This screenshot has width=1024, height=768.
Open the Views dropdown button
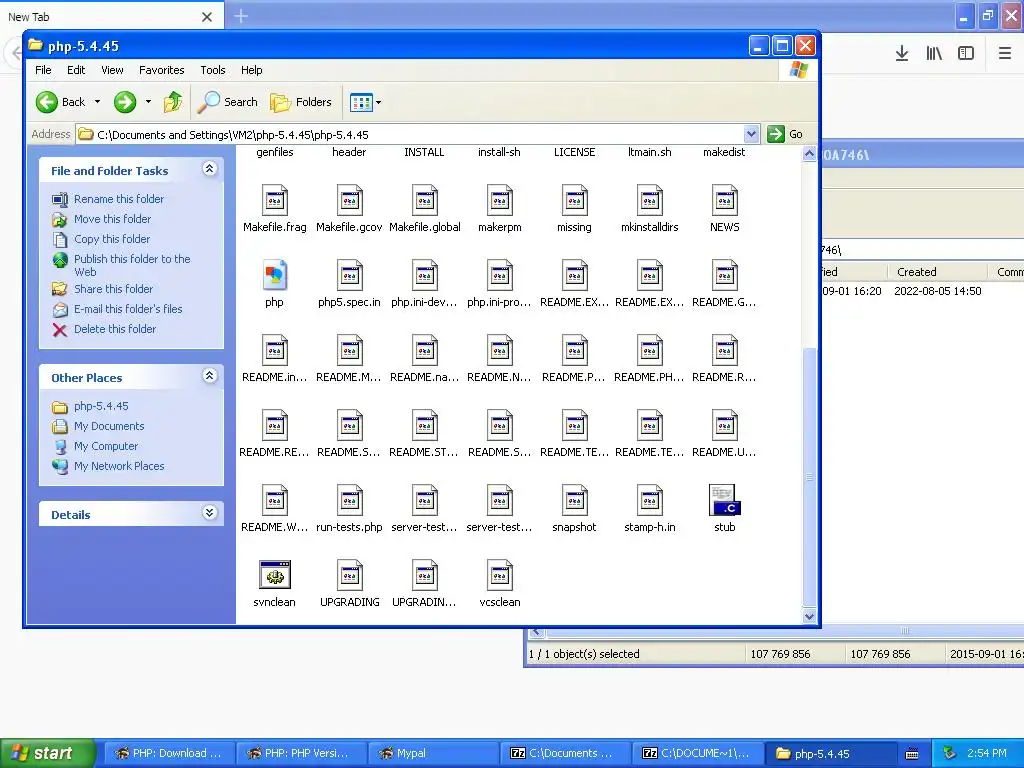365,102
